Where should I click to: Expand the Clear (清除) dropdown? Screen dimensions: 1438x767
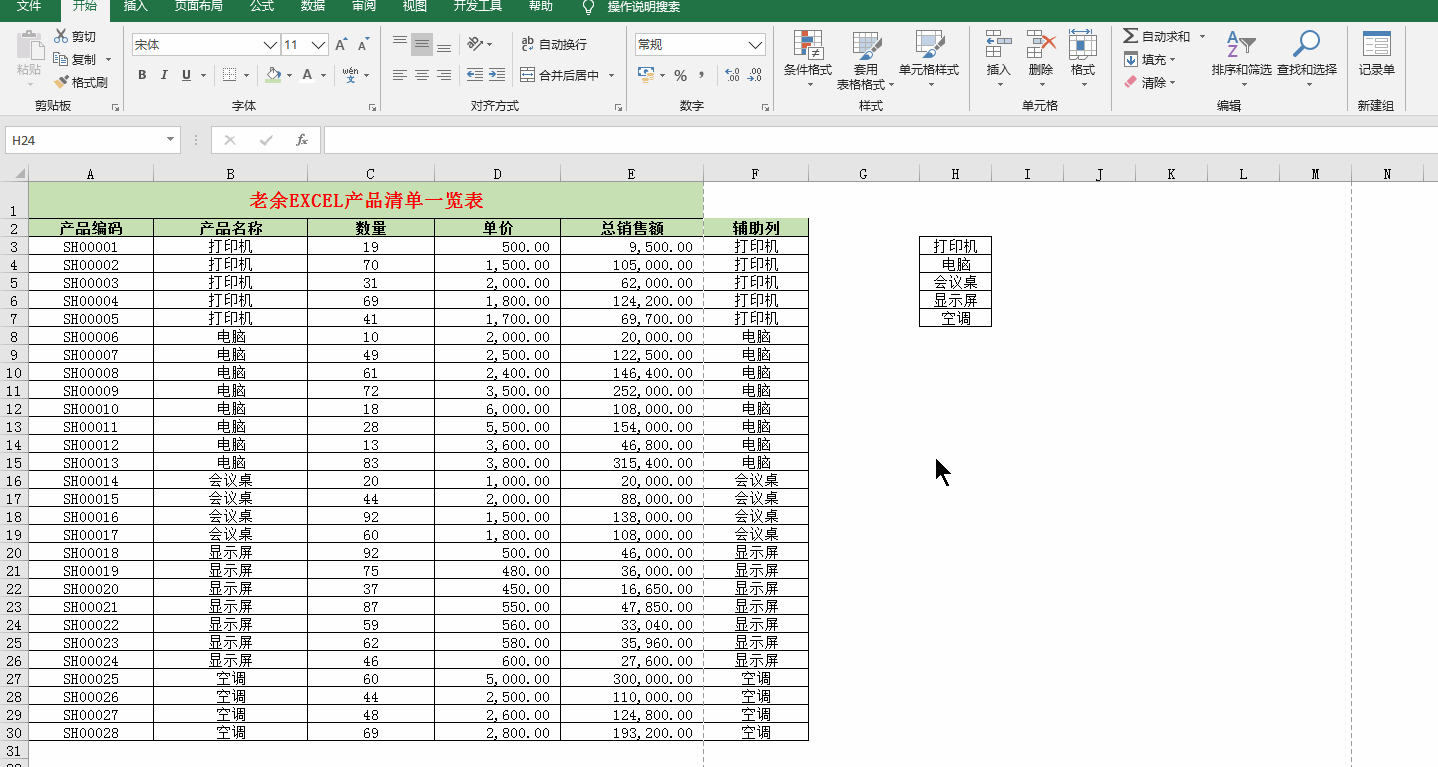(x=1173, y=82)
